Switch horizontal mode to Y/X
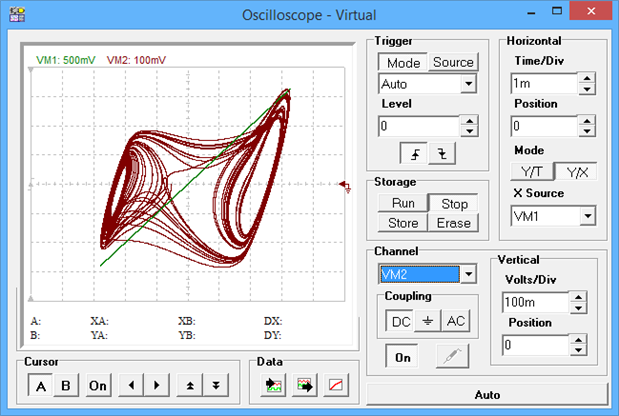The height and width of the screenshot is (416, 619). coord(576,172)
